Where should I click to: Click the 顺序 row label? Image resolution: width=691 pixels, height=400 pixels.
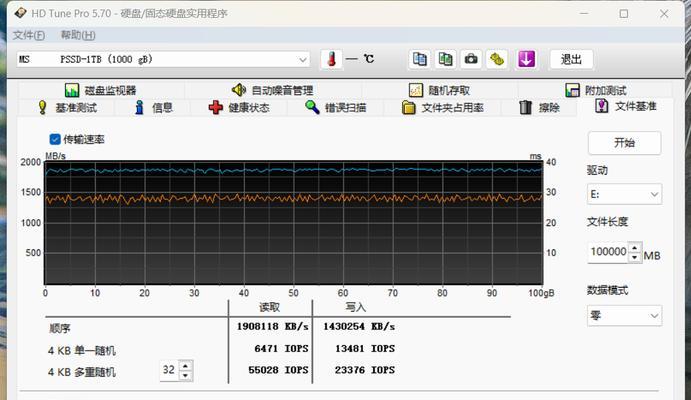[x=59, y=329]
